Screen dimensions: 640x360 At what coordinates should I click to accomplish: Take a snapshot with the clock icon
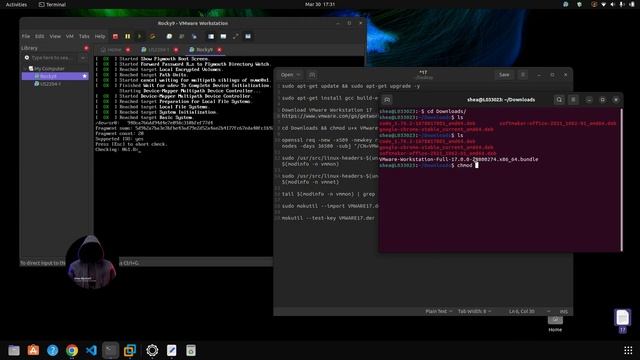coord(169,36)
